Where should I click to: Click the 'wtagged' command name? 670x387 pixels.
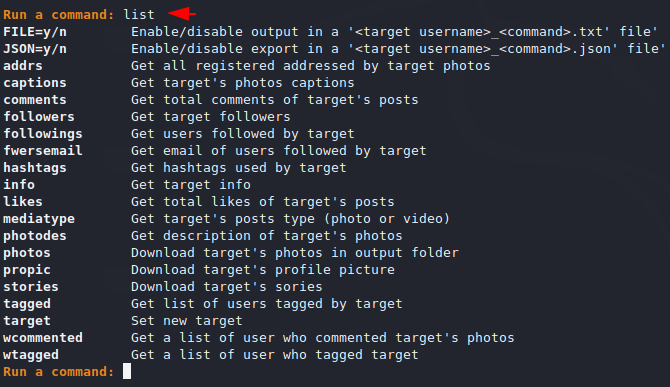(x=31, y=355)
